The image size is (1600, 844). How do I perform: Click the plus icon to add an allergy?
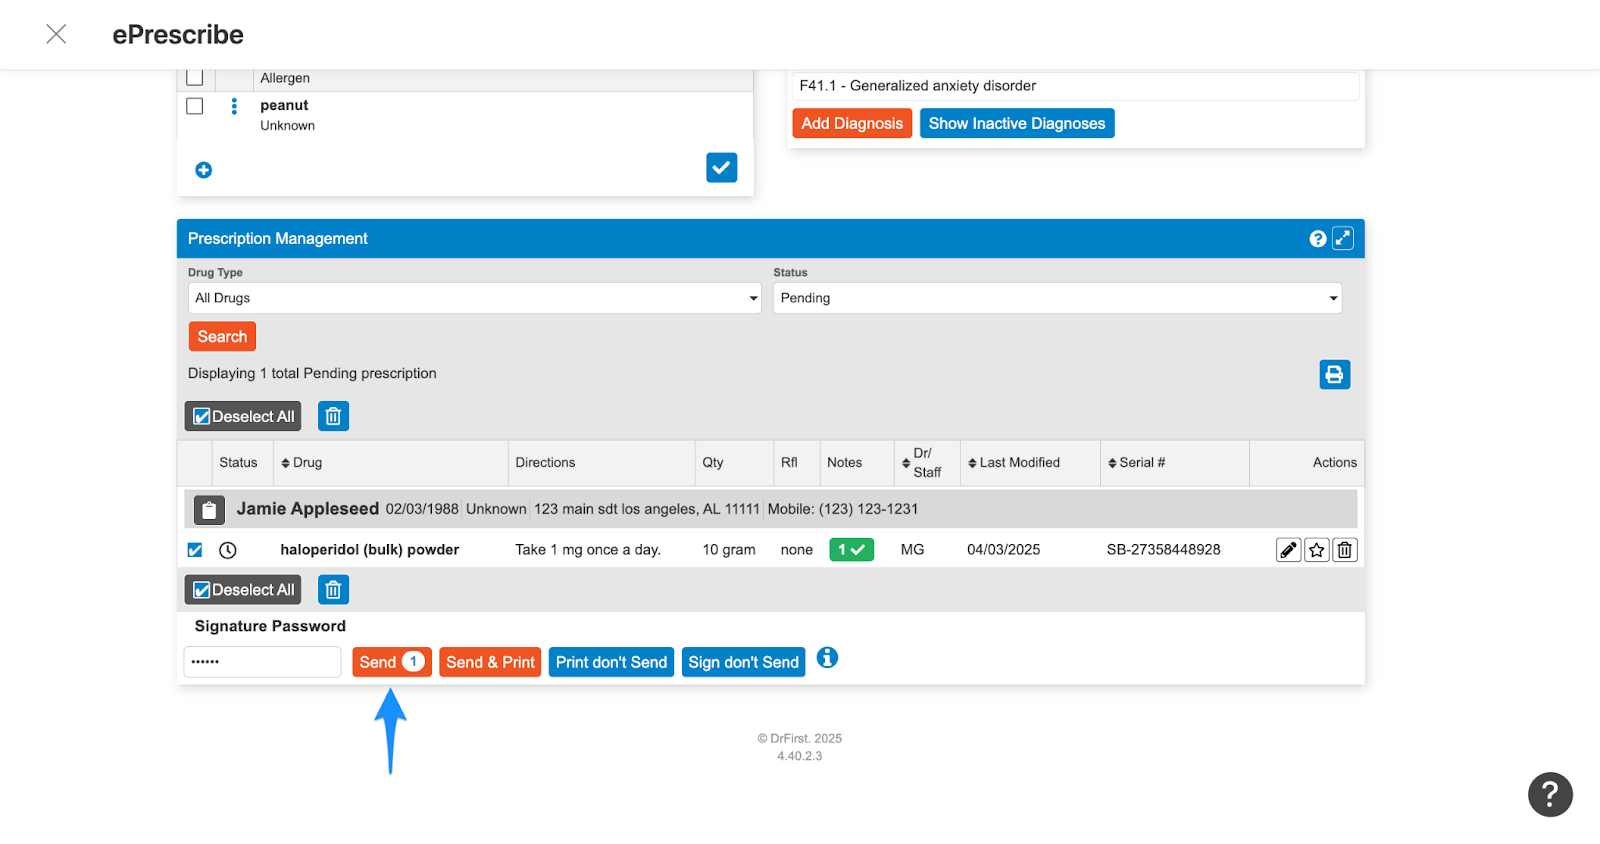[204, 170]
